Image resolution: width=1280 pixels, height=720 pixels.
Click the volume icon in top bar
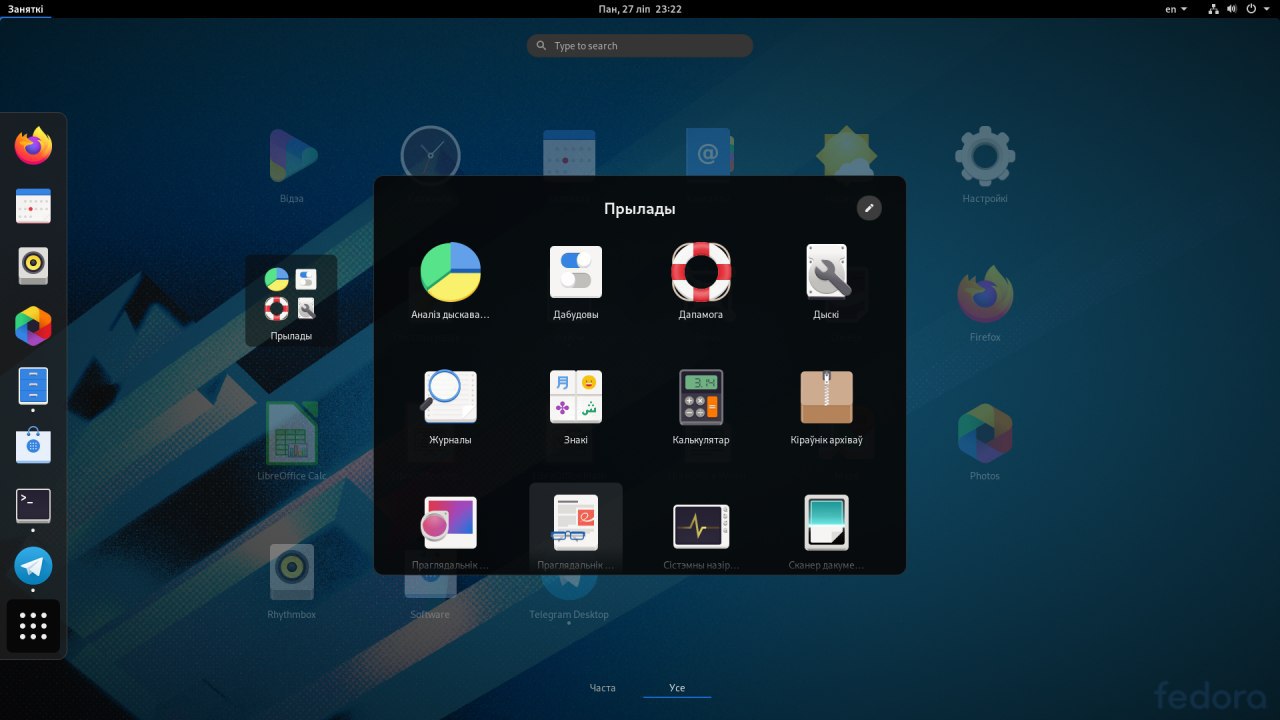point(1232,9)
